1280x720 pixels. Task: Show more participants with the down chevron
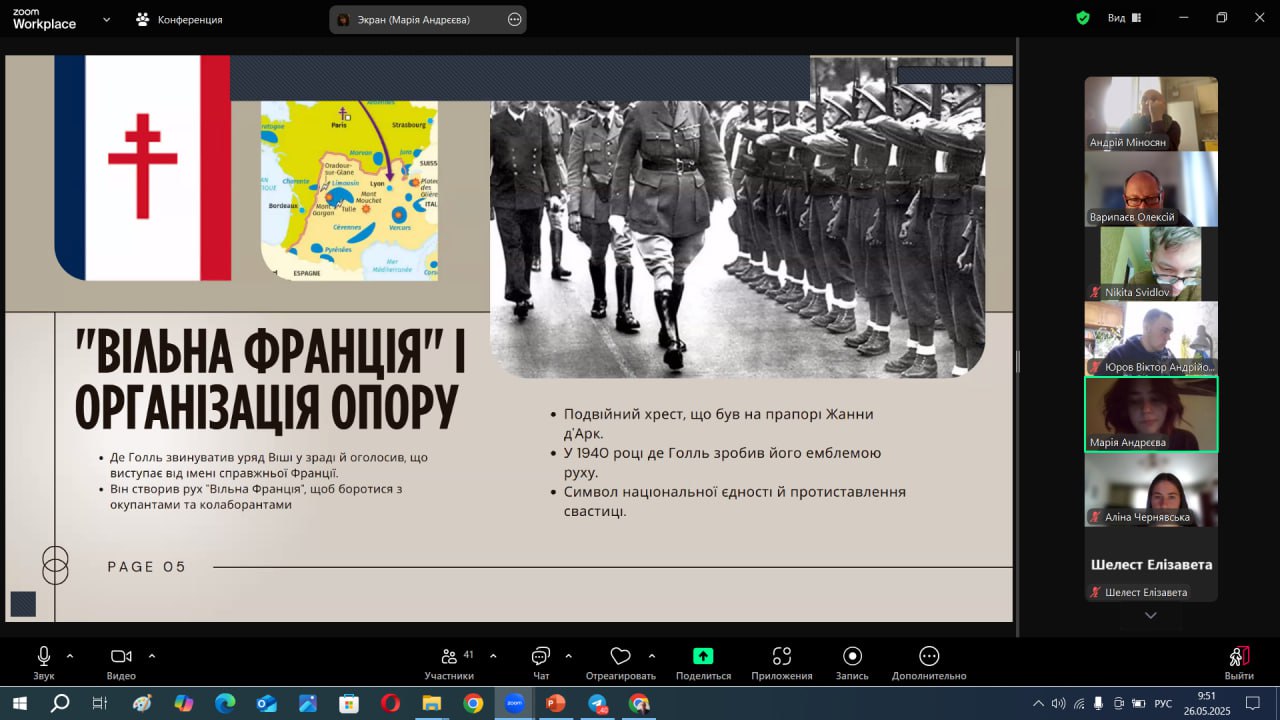click(1151, 615)
